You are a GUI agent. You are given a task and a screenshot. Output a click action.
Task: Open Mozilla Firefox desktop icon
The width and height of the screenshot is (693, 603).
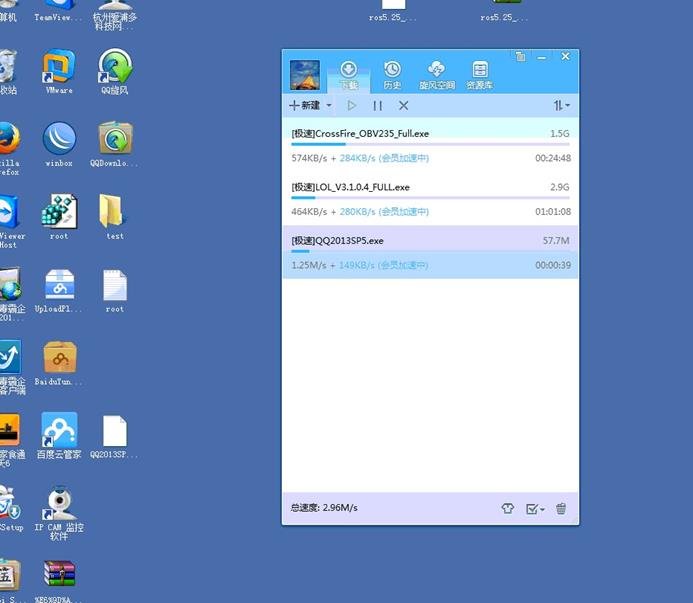tap(9, 149)
